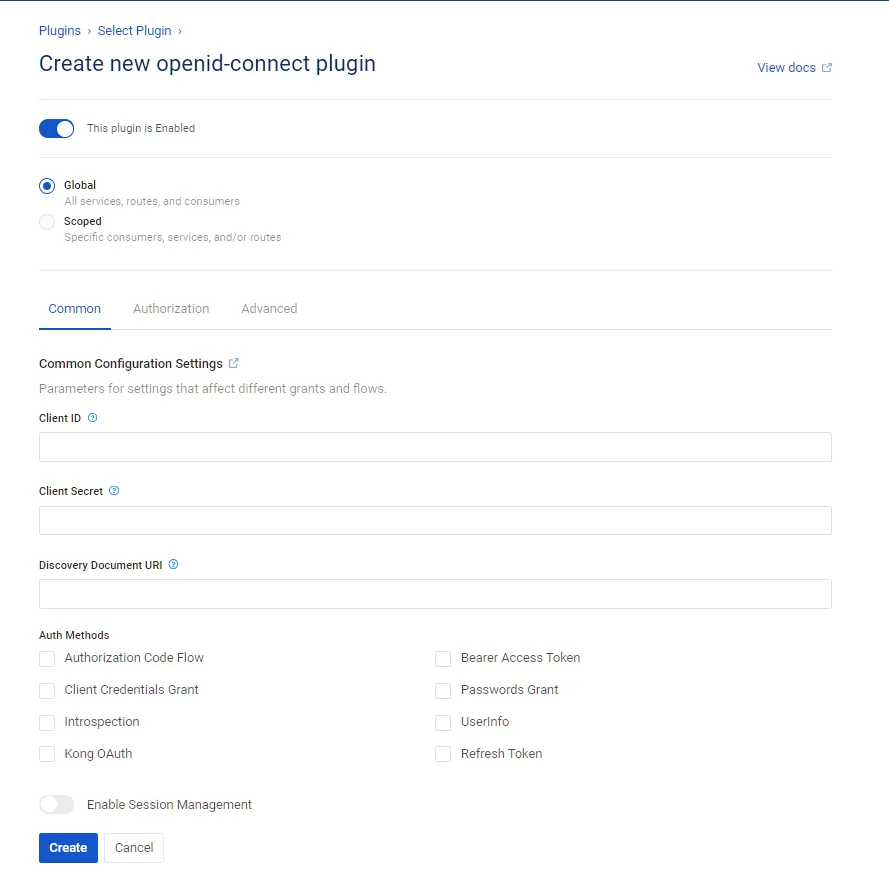
Task: Enable the Refresh Token checkbox
Action: click(x=443, y=754)
